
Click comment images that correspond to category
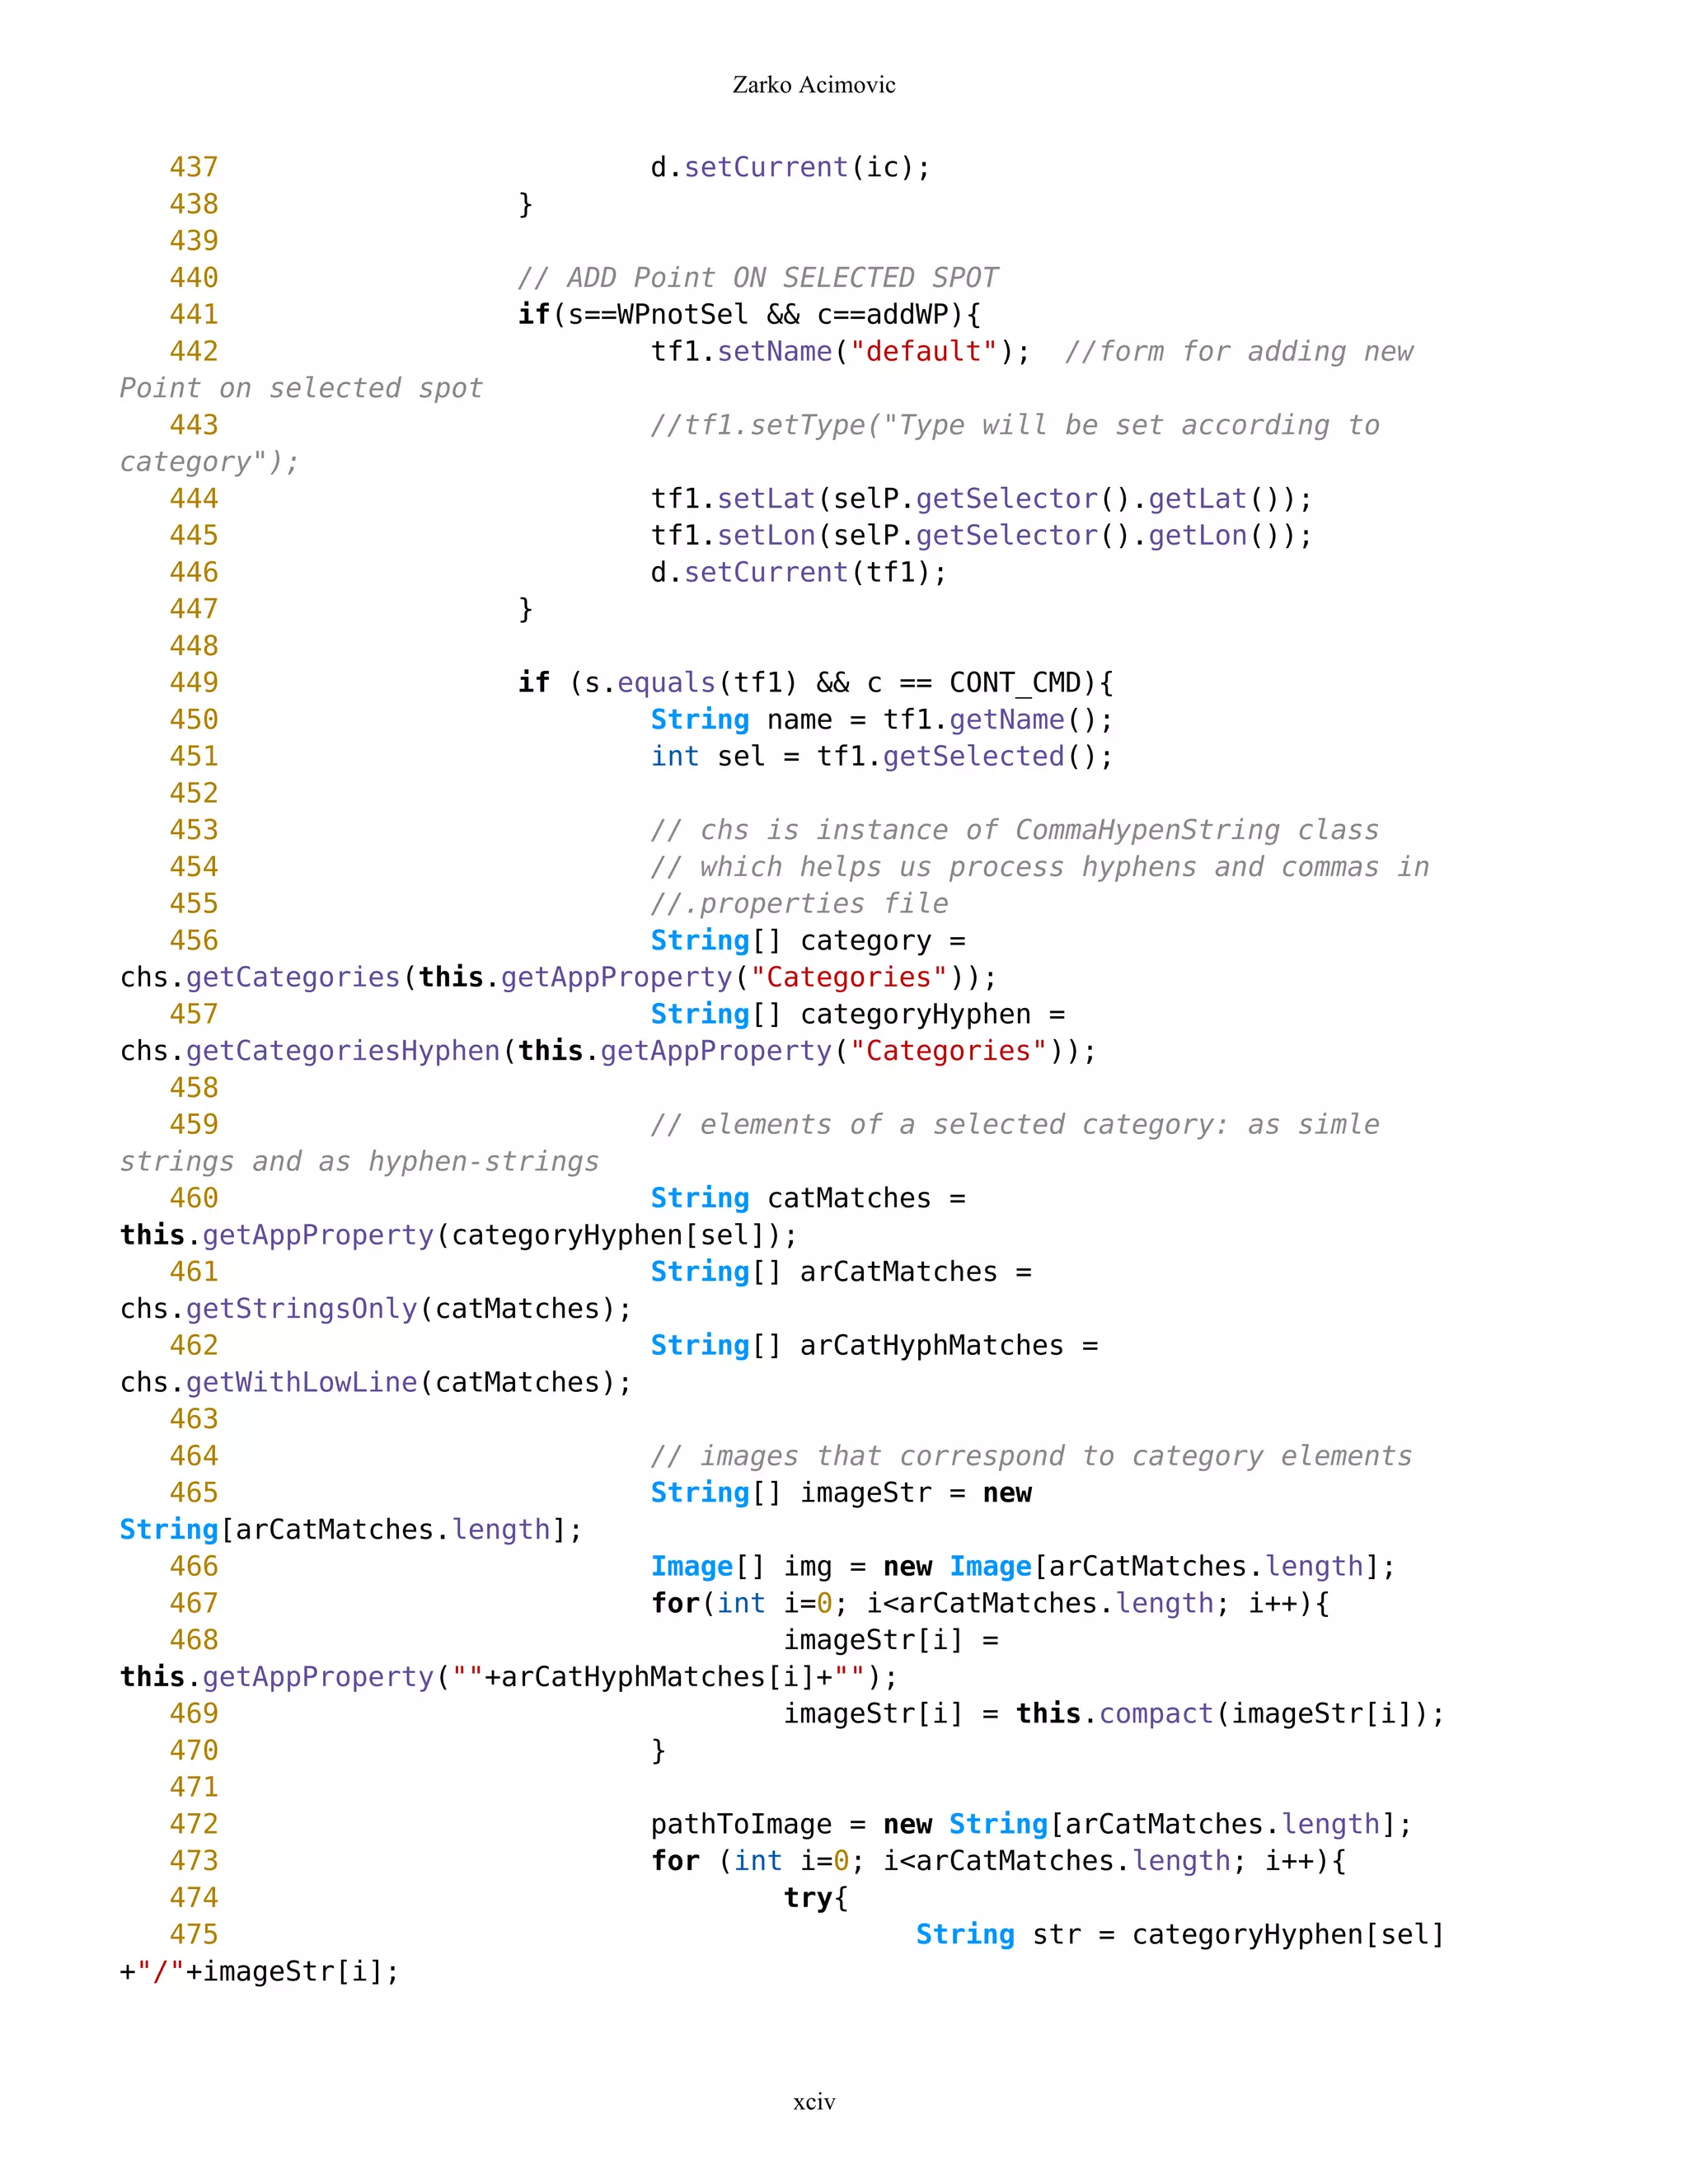1031,1456
